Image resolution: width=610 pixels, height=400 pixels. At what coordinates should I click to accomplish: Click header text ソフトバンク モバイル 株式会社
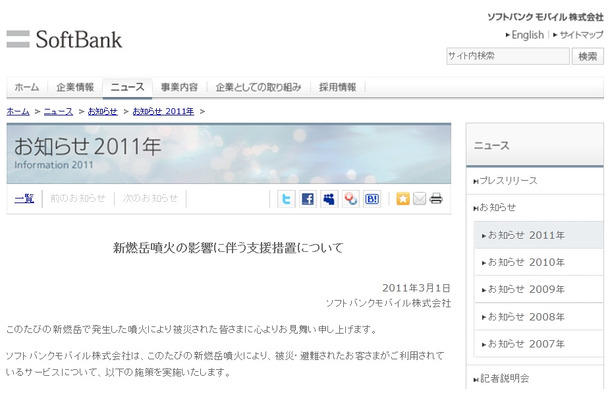point(545,17)
